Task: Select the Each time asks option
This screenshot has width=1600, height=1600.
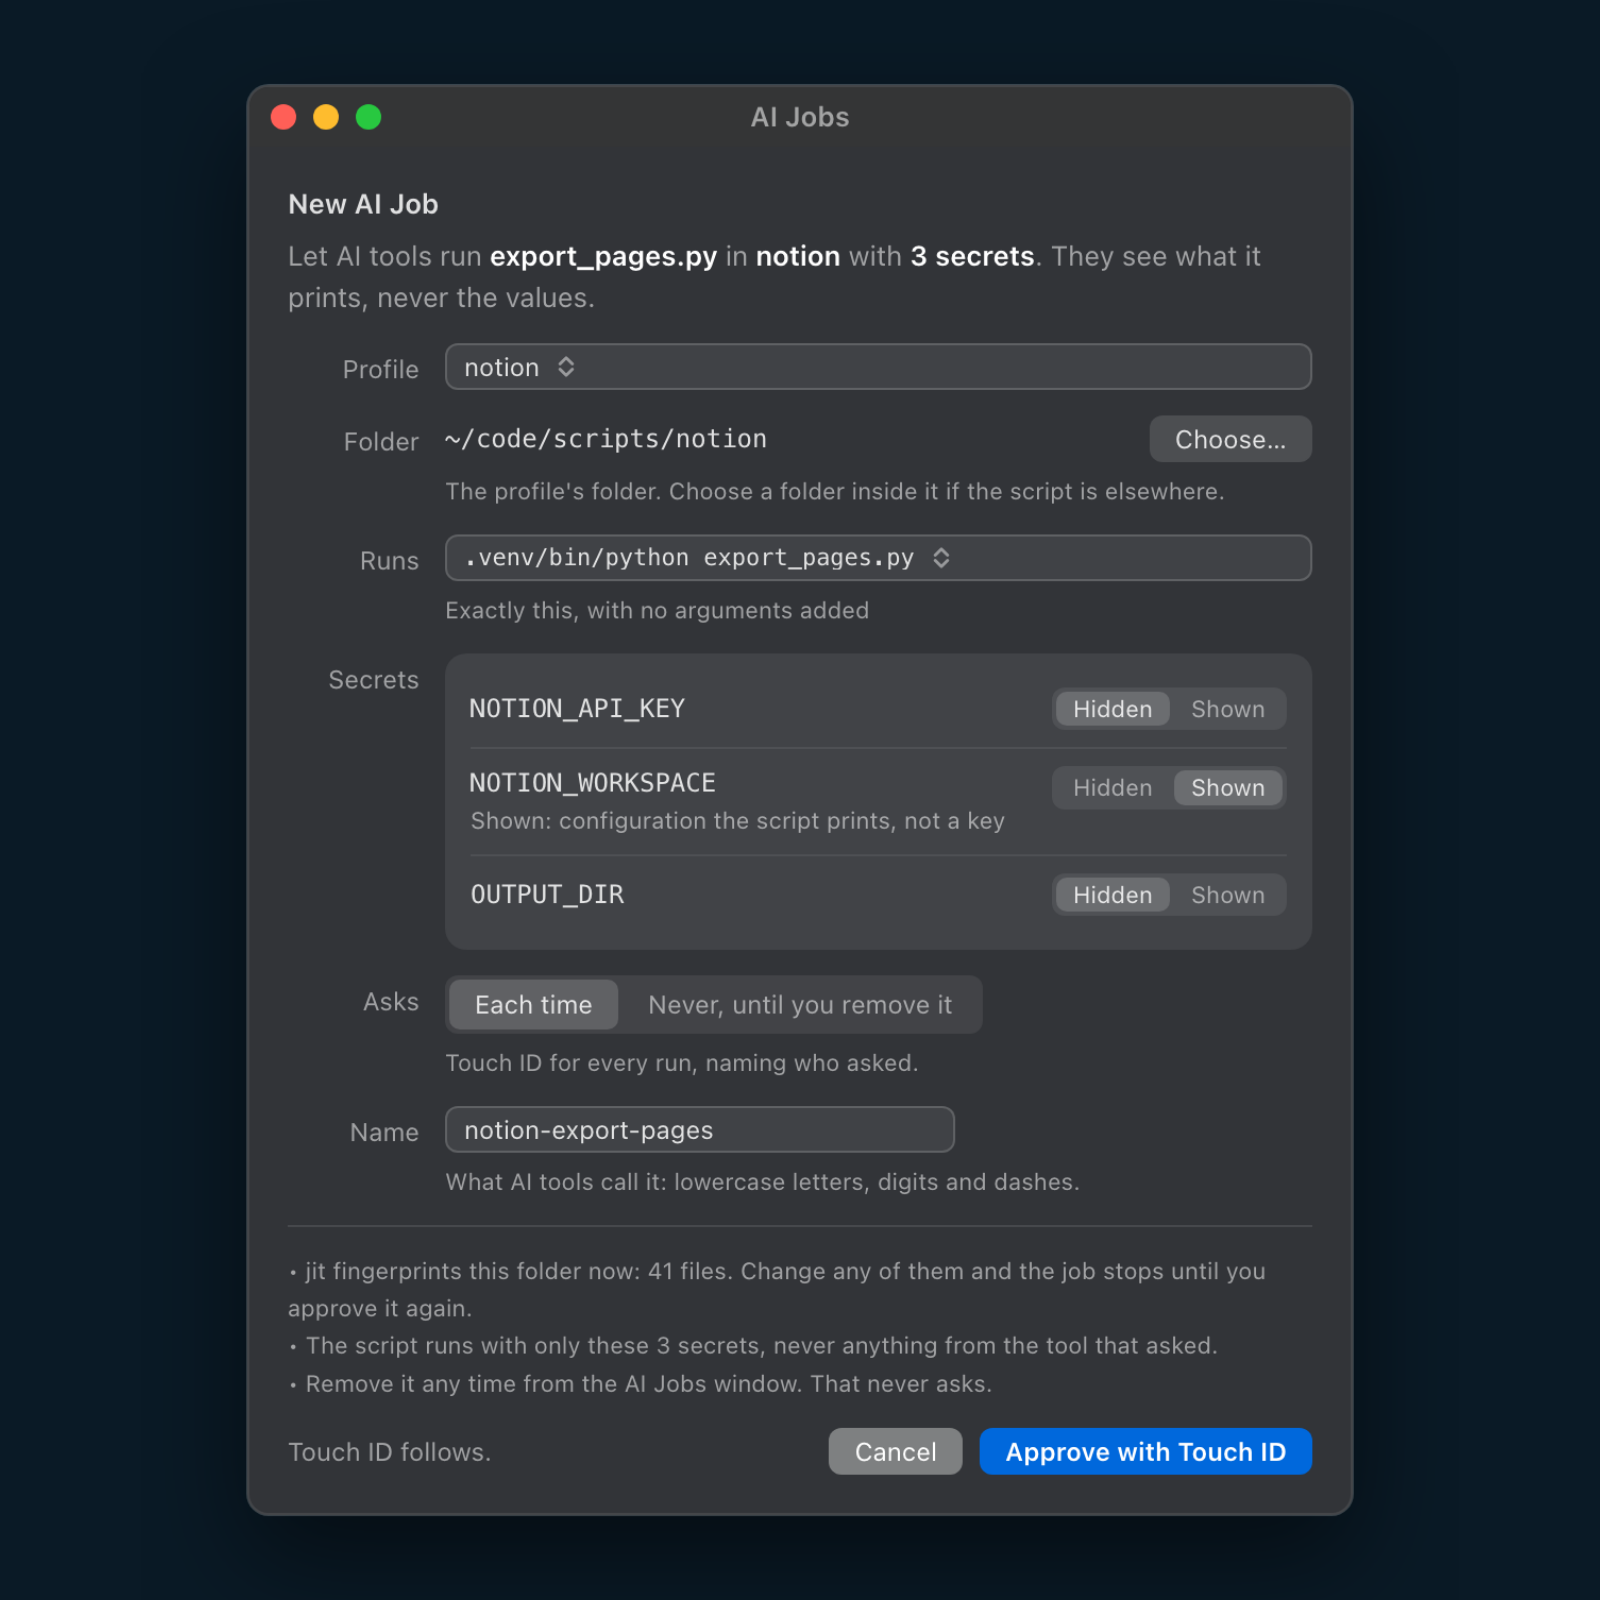Action: pos(533,1005)
